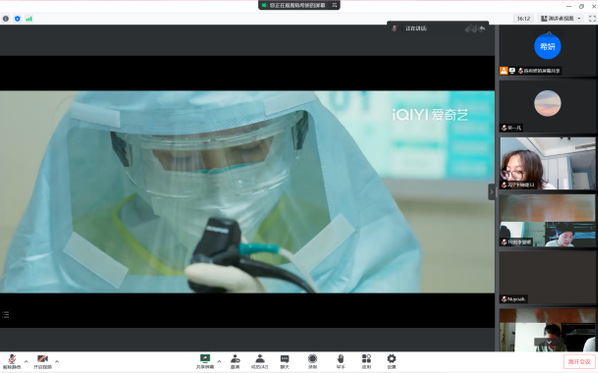Open the Invite participants icon
Screen dimensions: 598x373
[235, 361]
